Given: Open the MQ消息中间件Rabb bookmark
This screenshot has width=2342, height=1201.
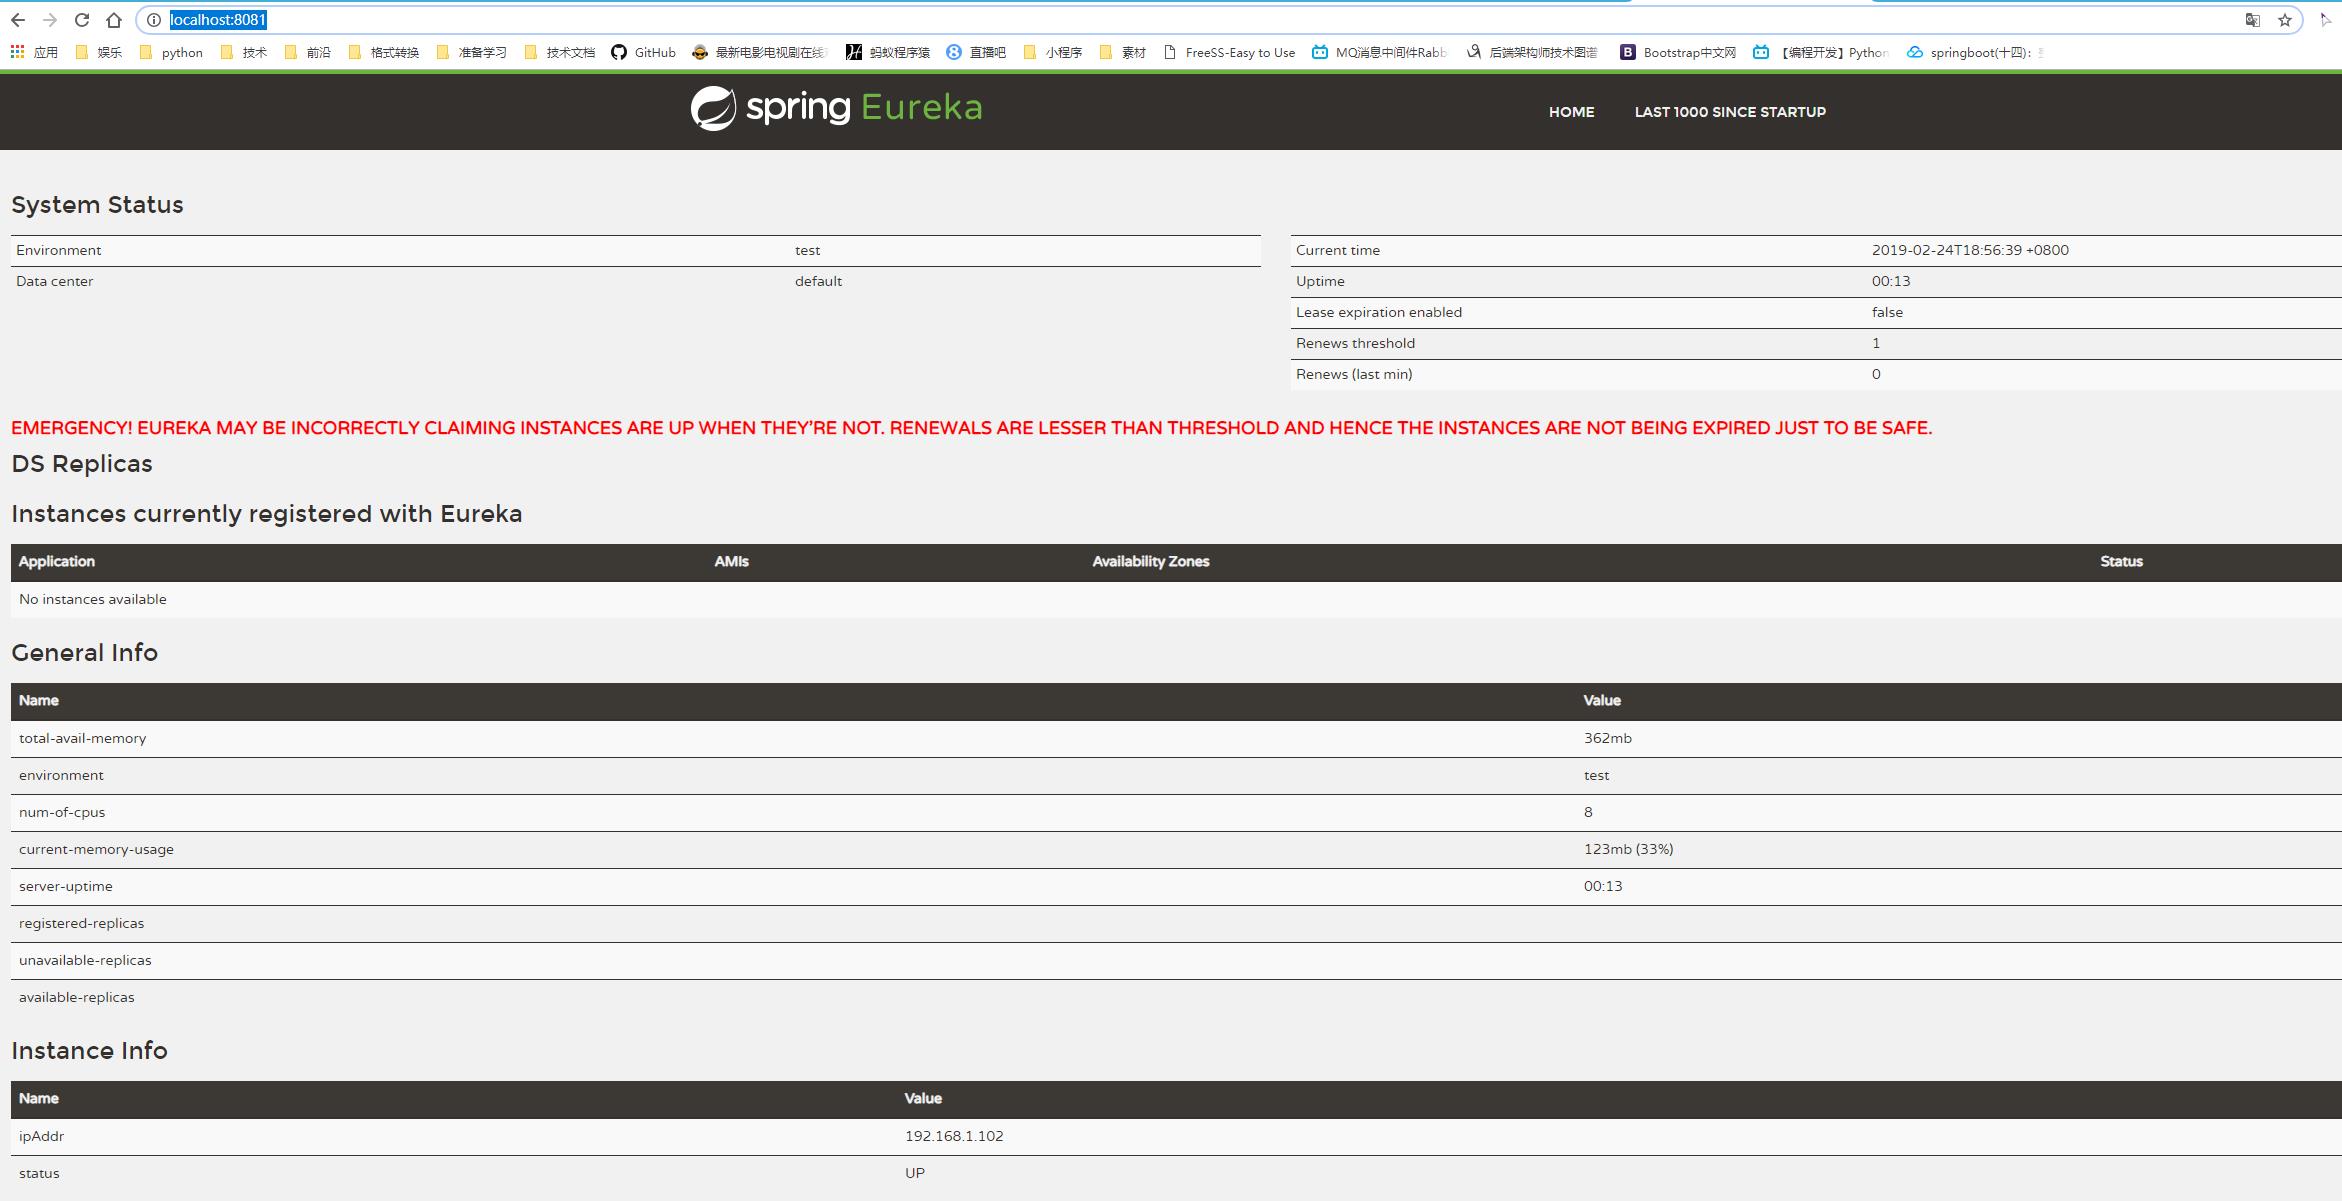Looking at the screenshot, I should tap(1380, 52).
